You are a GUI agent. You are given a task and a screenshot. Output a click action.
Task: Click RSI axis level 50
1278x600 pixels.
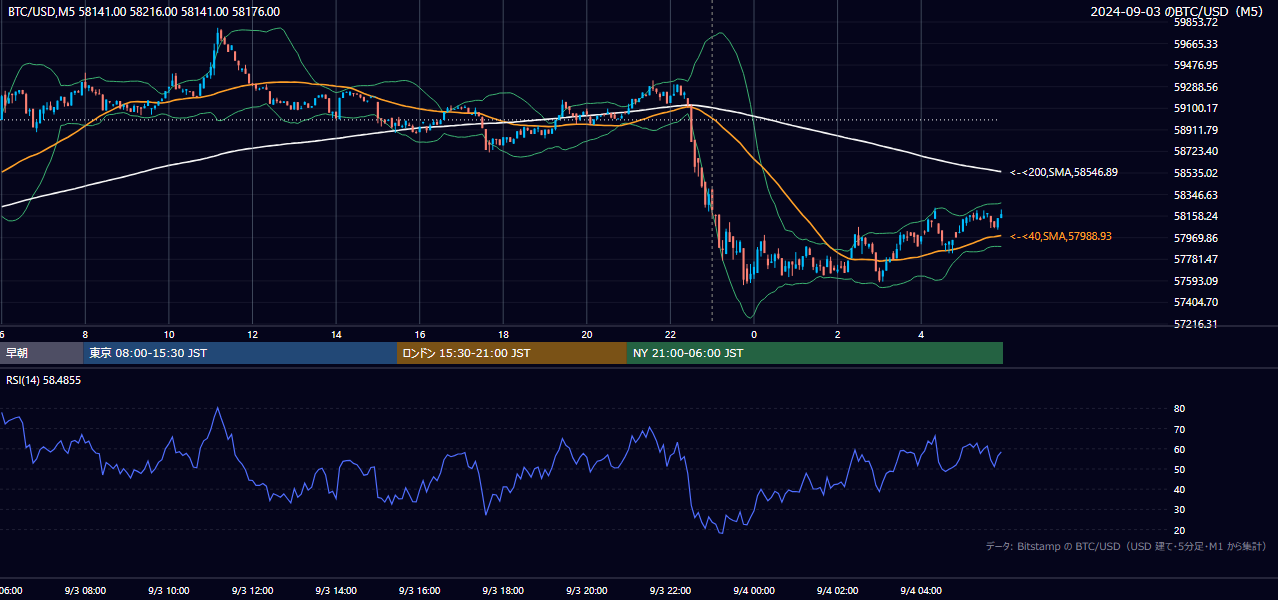[1179, 469]
